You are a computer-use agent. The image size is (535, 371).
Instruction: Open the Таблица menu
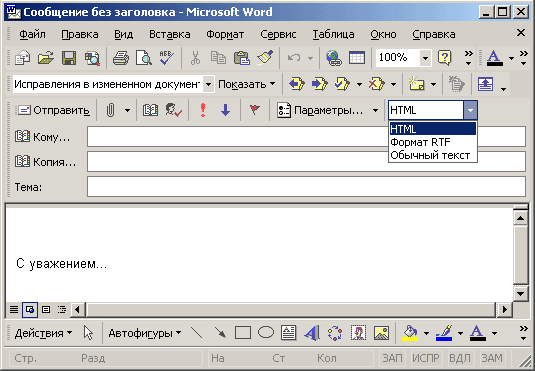[333, 34]
